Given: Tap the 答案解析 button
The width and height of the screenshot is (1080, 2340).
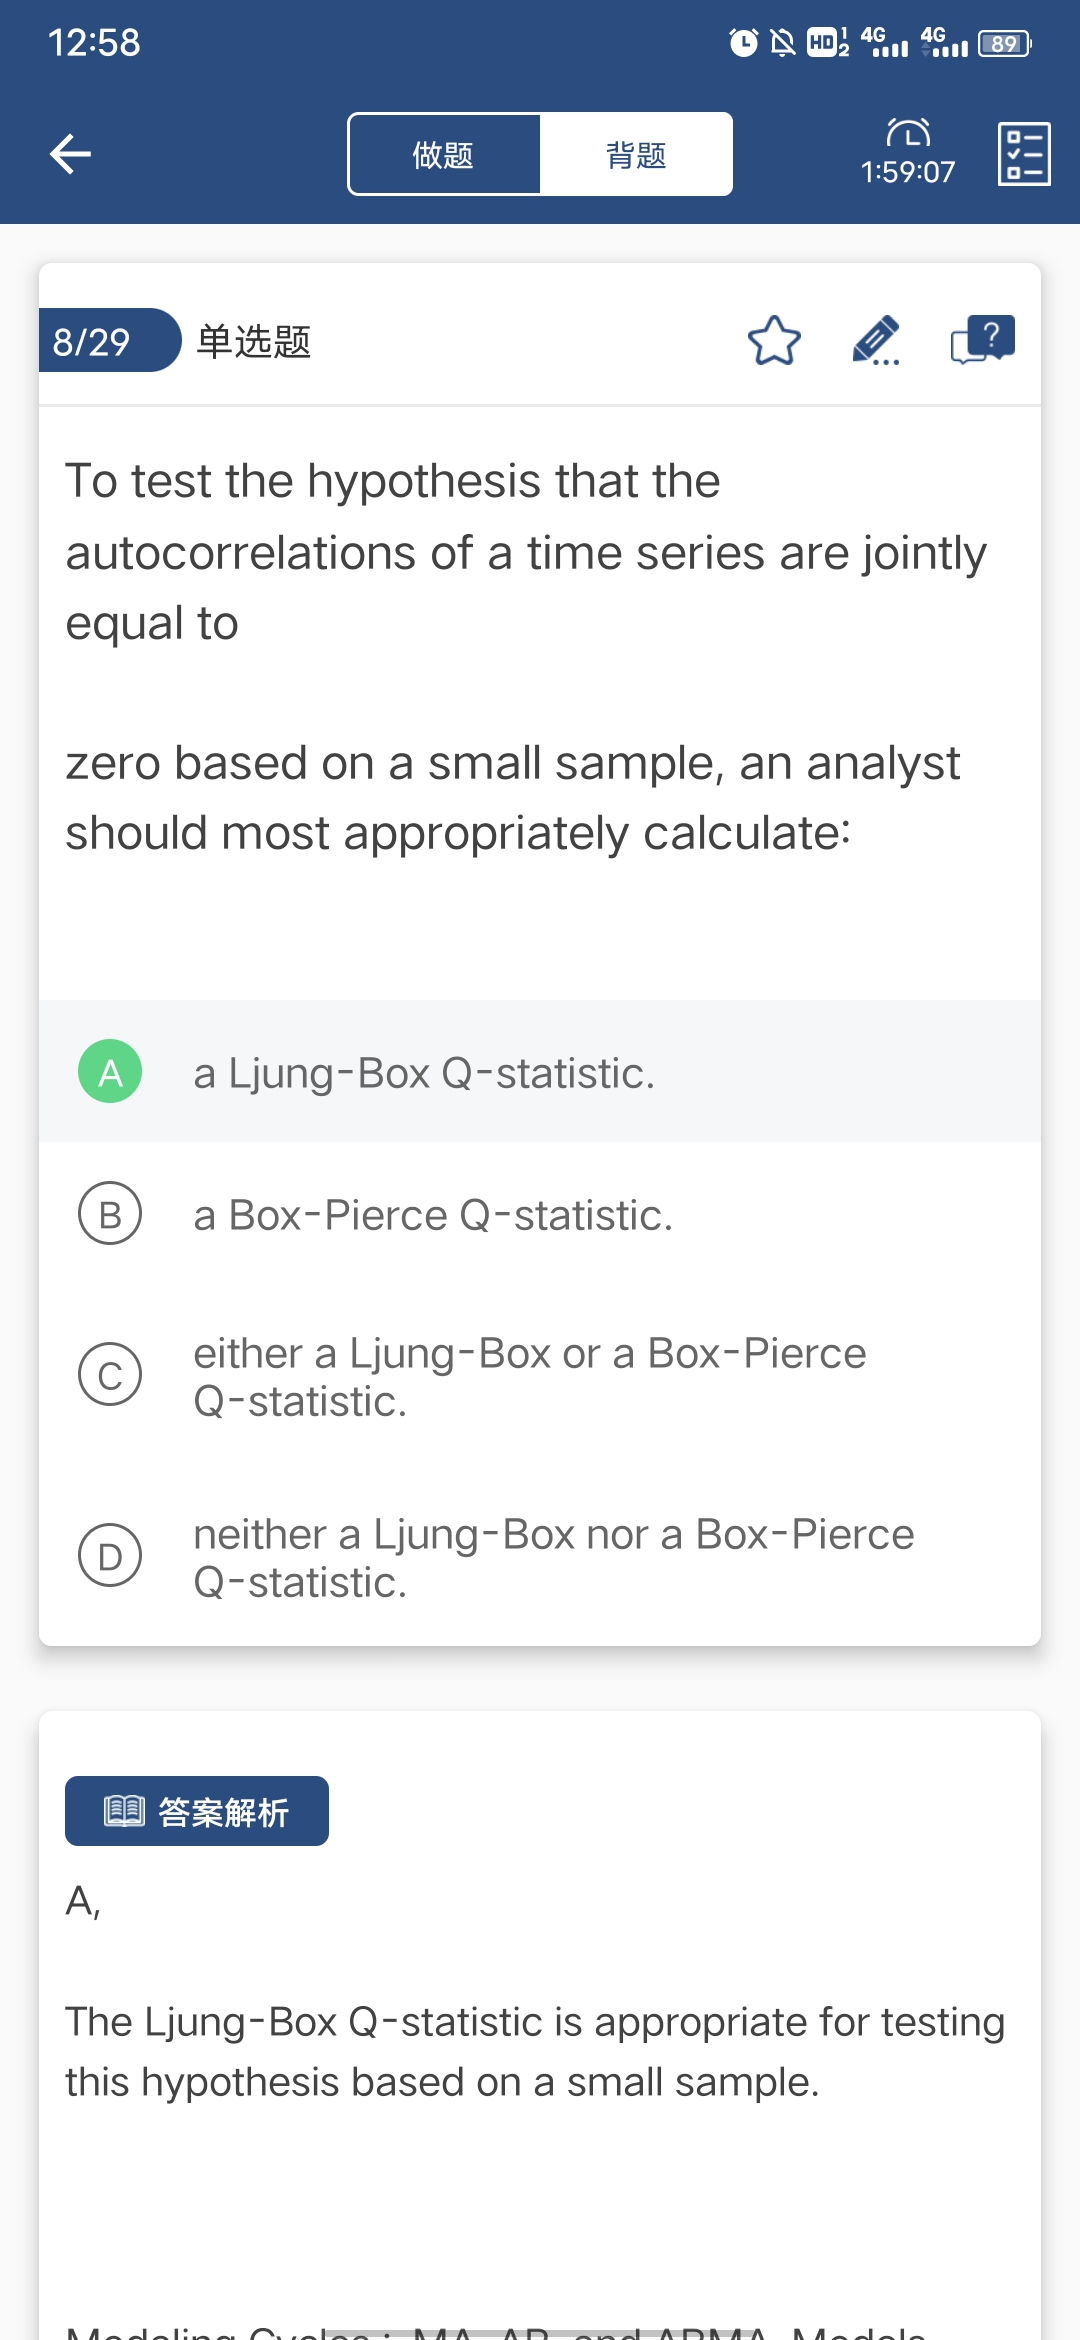Looking at the screenshot, I should 197,1811.
